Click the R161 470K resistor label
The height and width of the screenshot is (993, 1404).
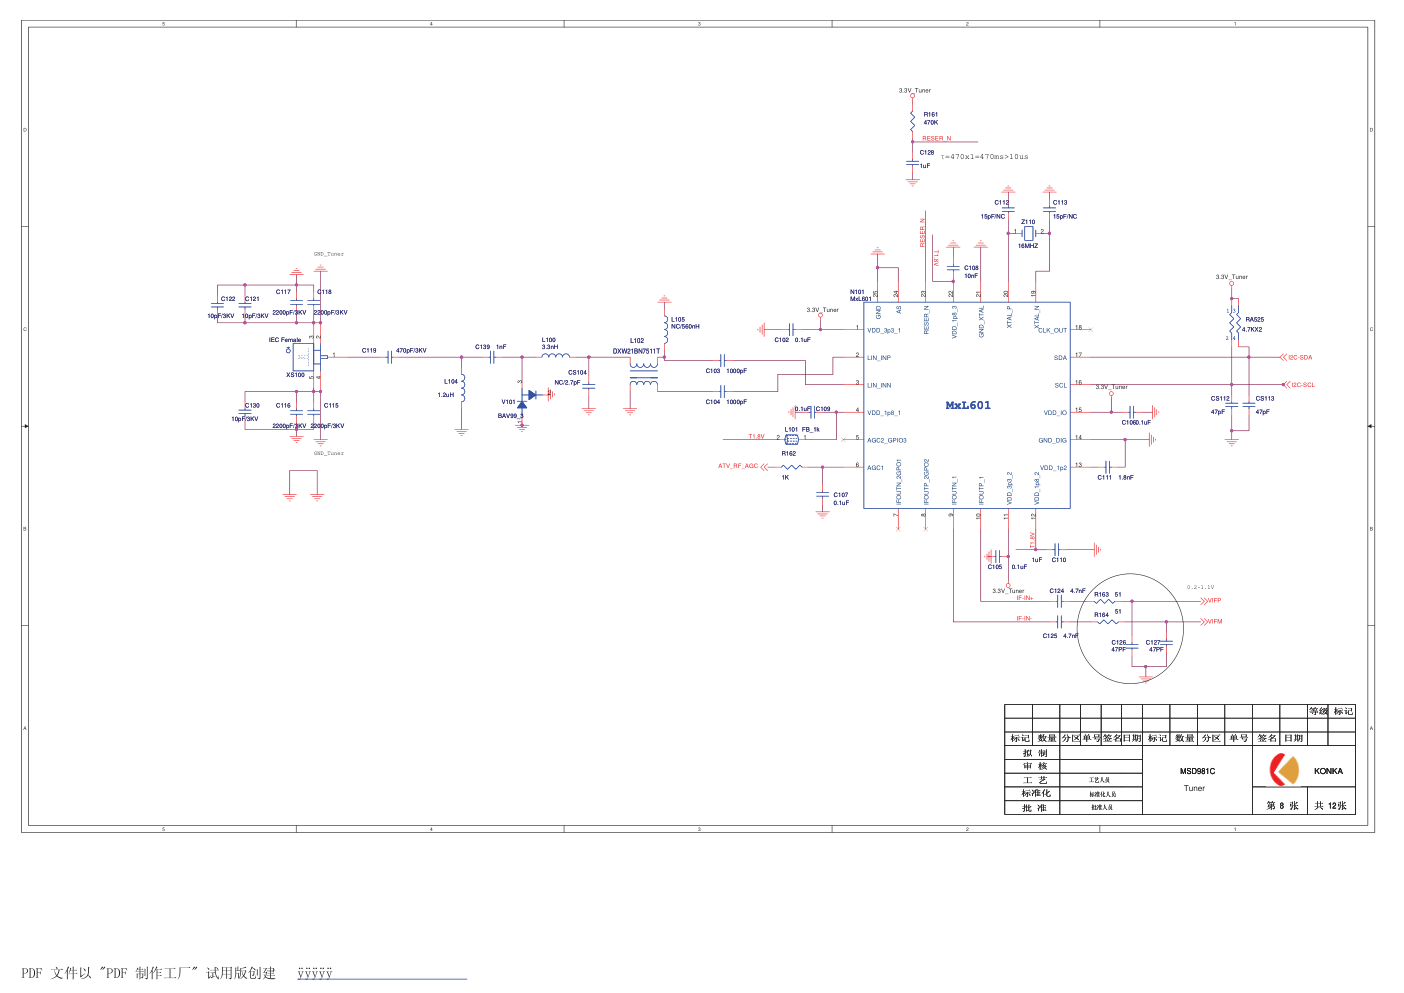coord(931,118)
